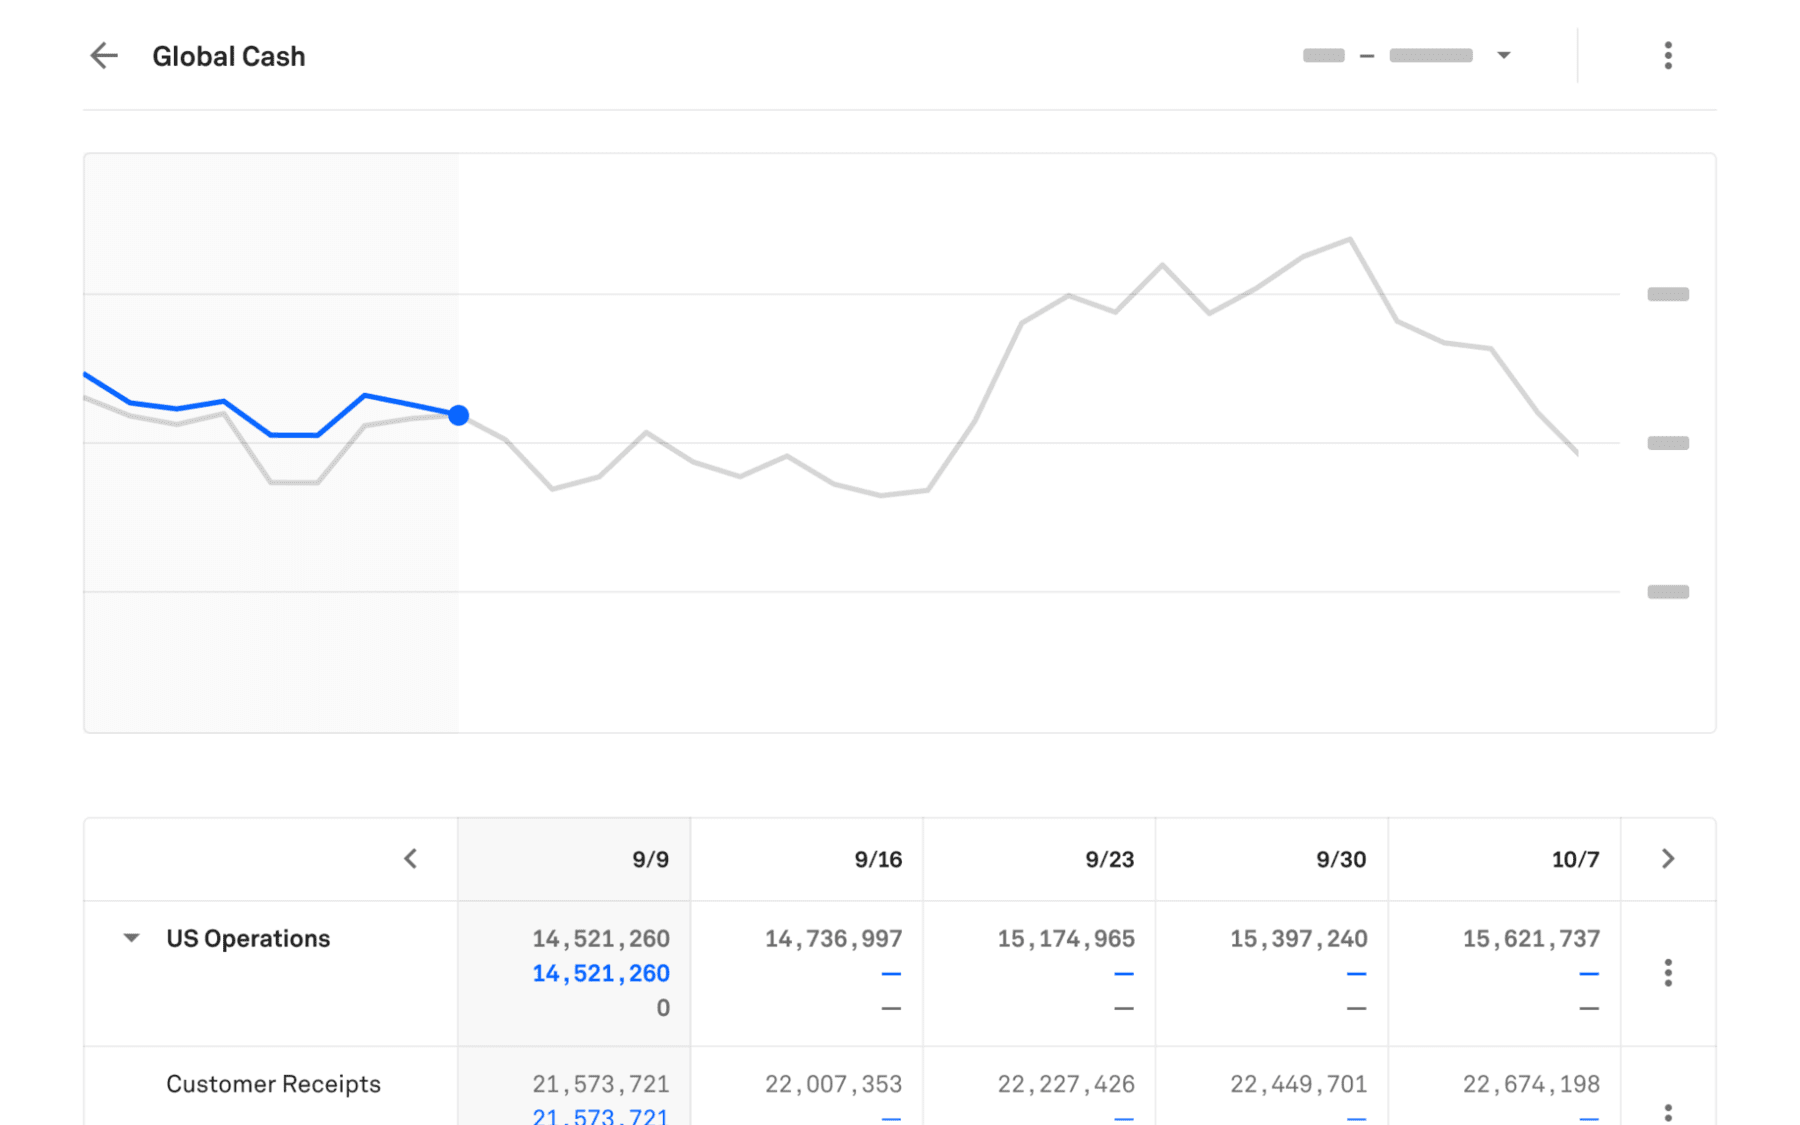
Task: Open US Operations row options menu
Action: tap(1667, 973)
